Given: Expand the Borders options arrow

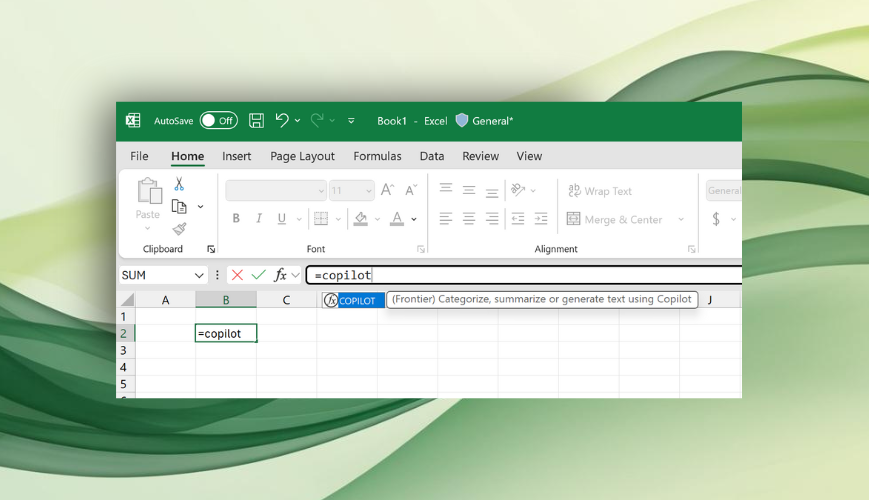Looking at the screenshot, I should coord(338,219).
